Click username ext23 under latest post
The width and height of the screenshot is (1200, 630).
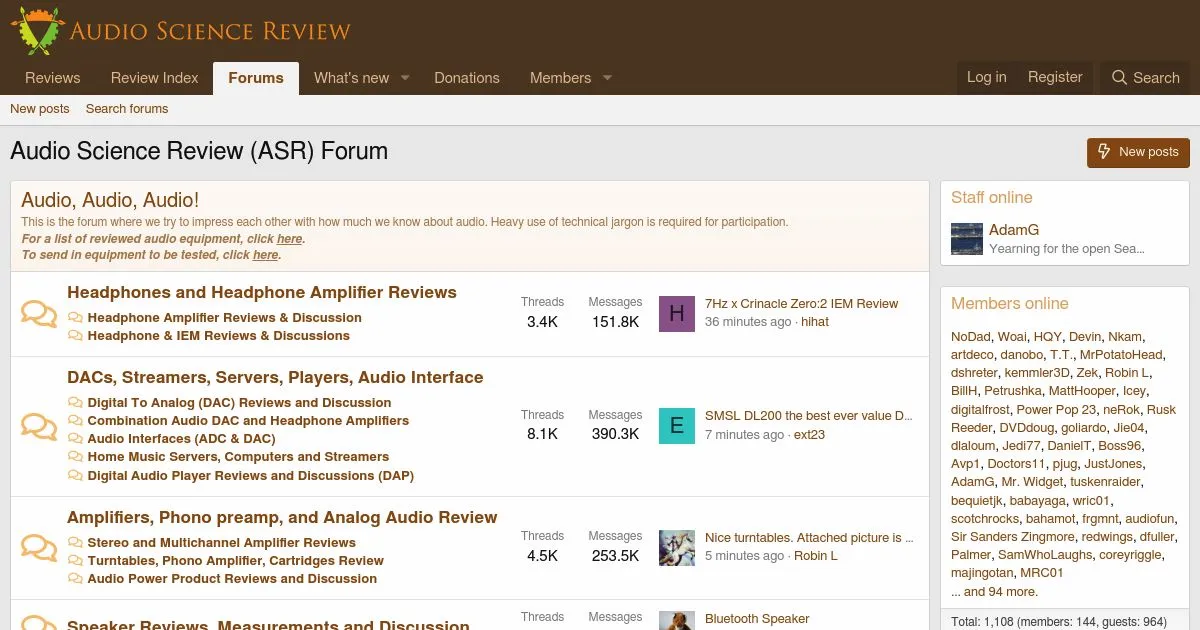click(809, 435)
